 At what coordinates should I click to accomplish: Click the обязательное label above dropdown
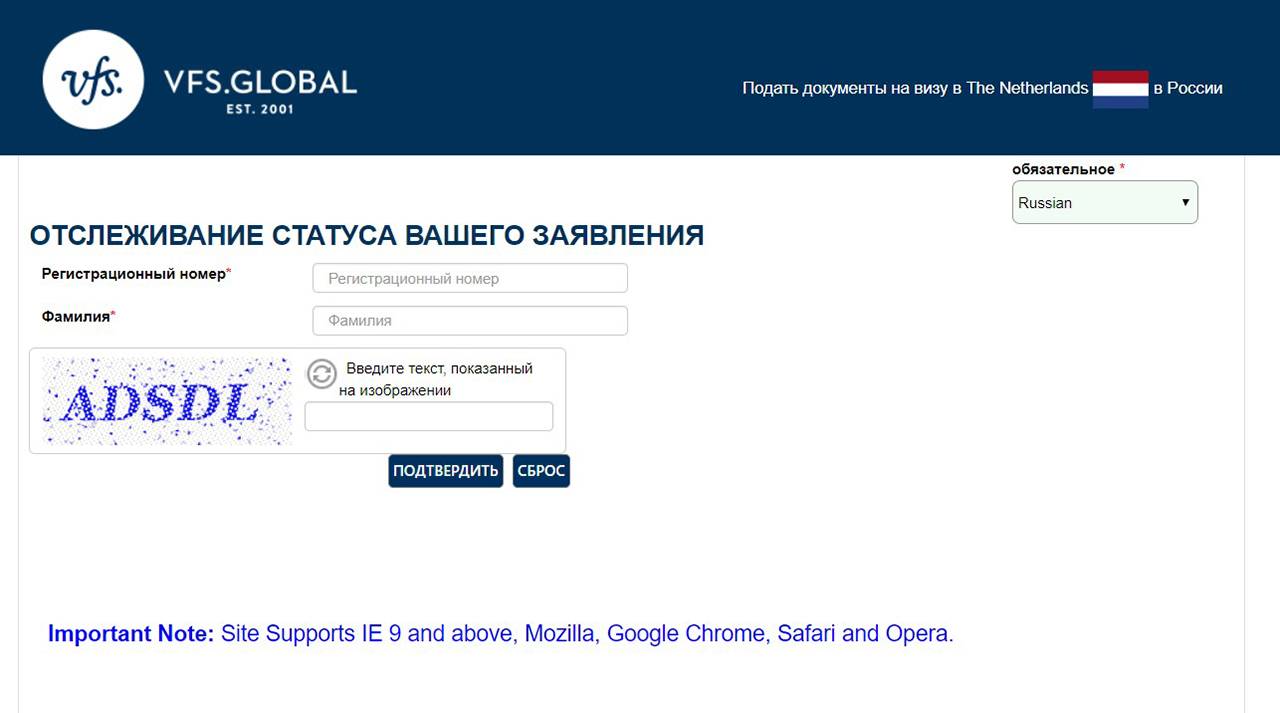(1063, 169)
